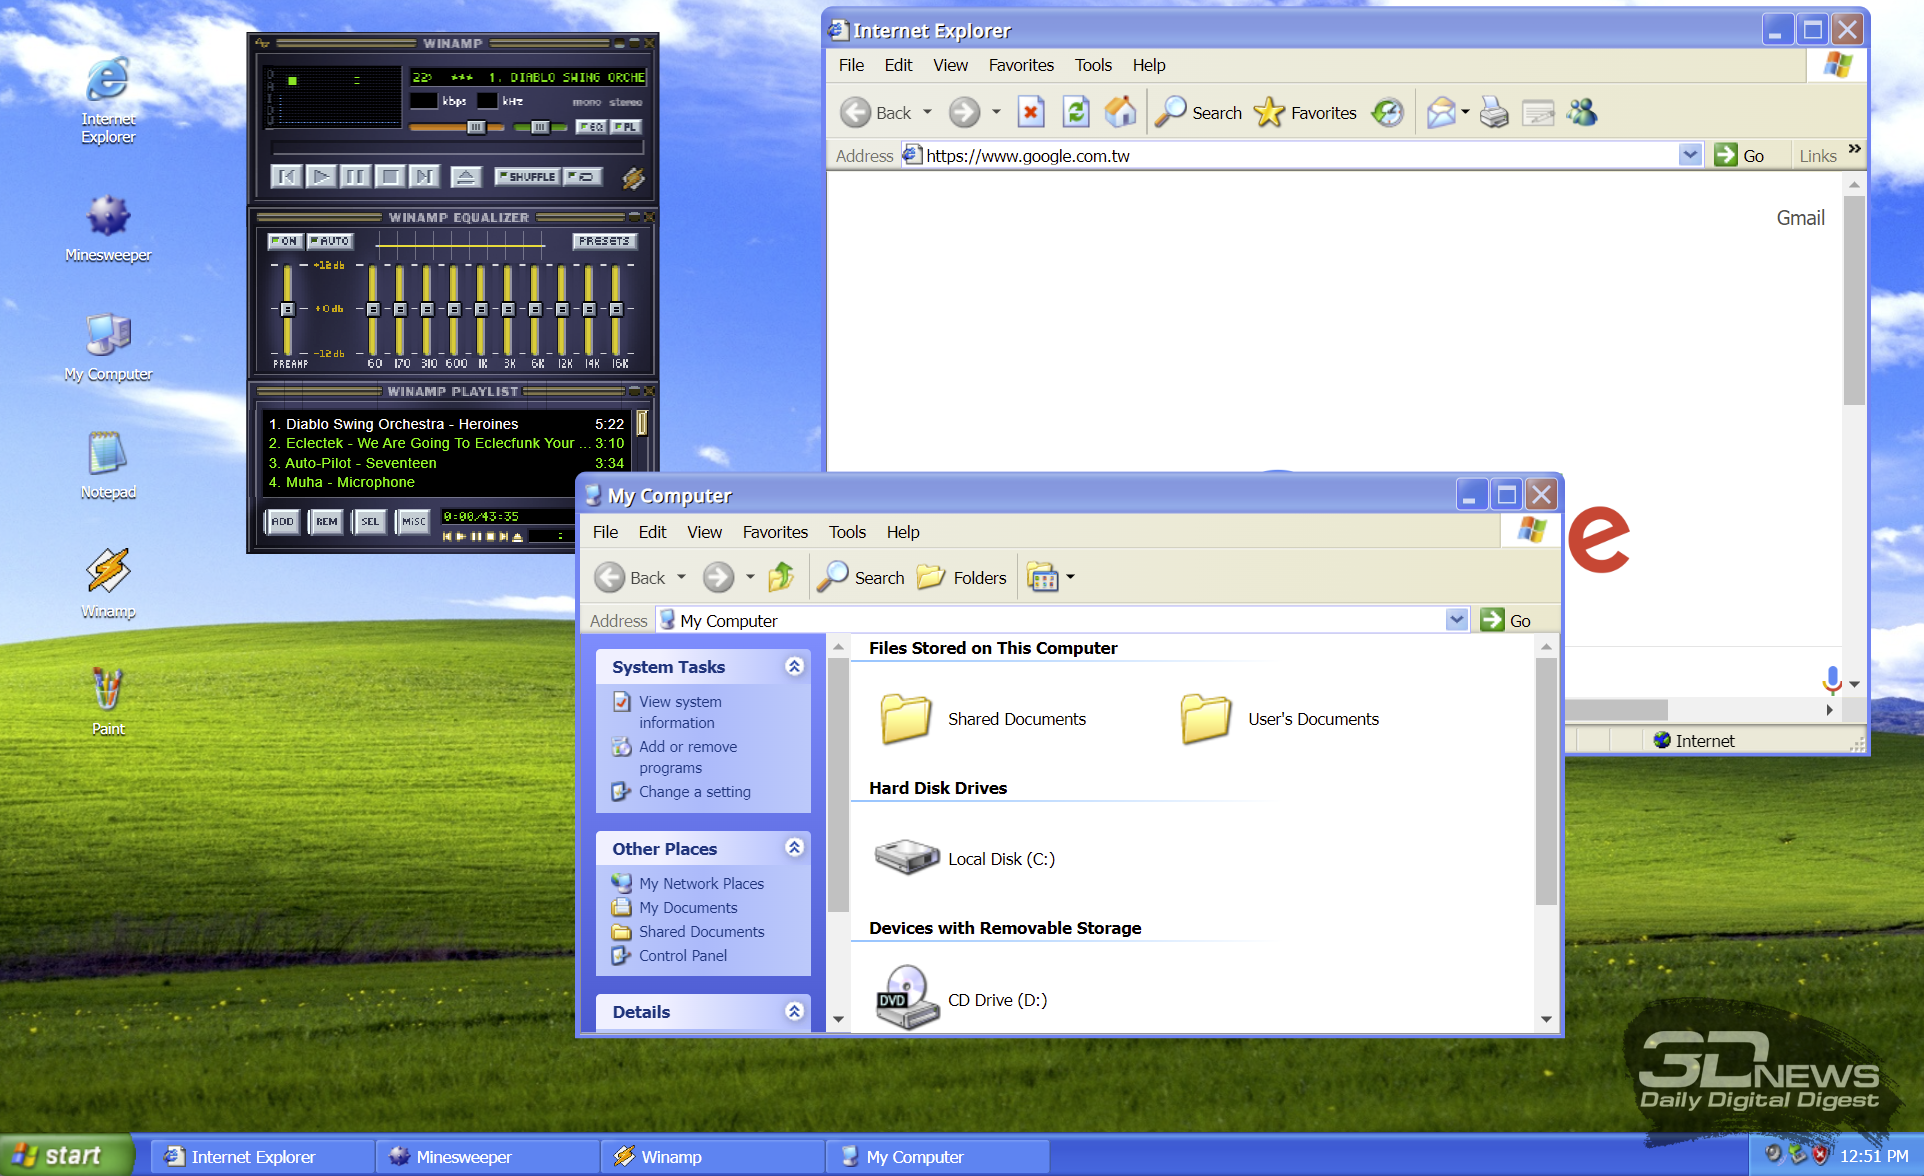Open Internet Explorer Back history dropdown arrow
The width and height of the screenshot is (1924, 1176).
pyautogui.click(x=927, y=112)
